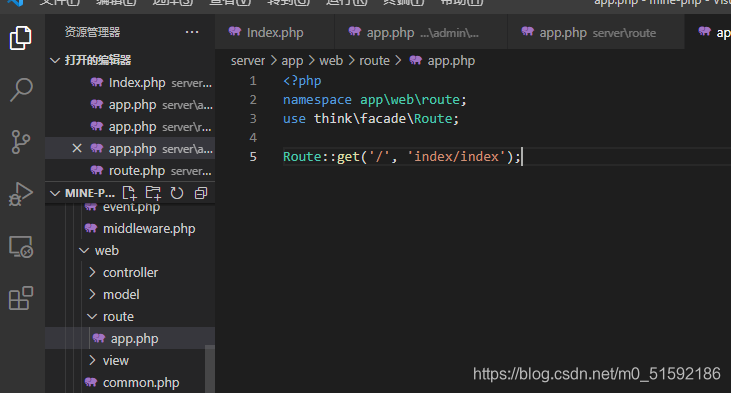Click on the Route::get code line
Viewport: 731px width, 393px height.
click(401, 157)
